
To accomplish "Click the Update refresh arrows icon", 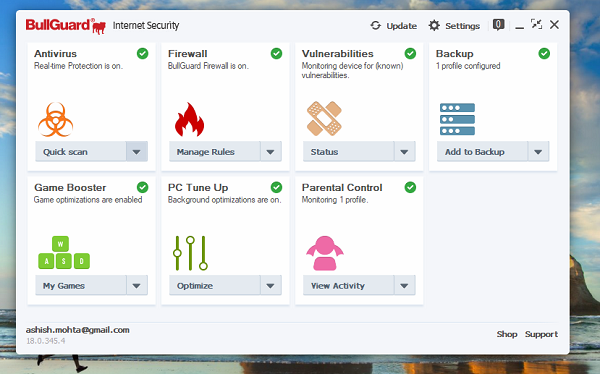I will (375, 26).
